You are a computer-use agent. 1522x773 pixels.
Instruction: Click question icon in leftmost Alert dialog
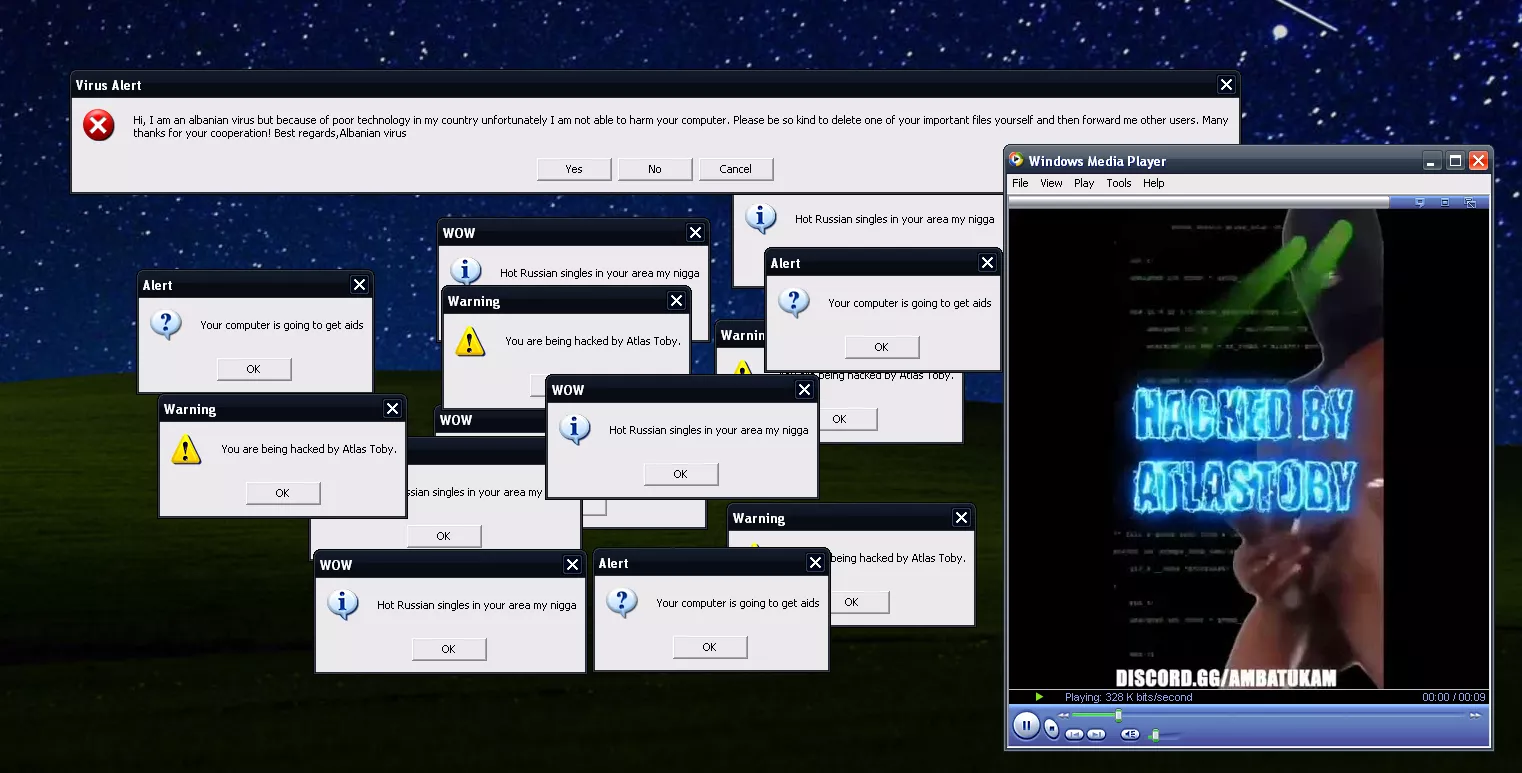pyautogui.click(x=165, y=324)
